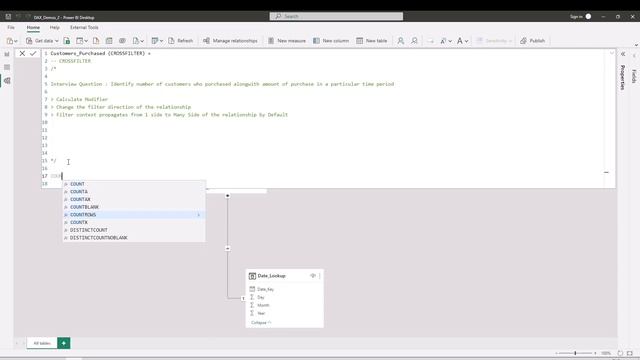Switch to Data view in sidebar

tap(7, 67)
